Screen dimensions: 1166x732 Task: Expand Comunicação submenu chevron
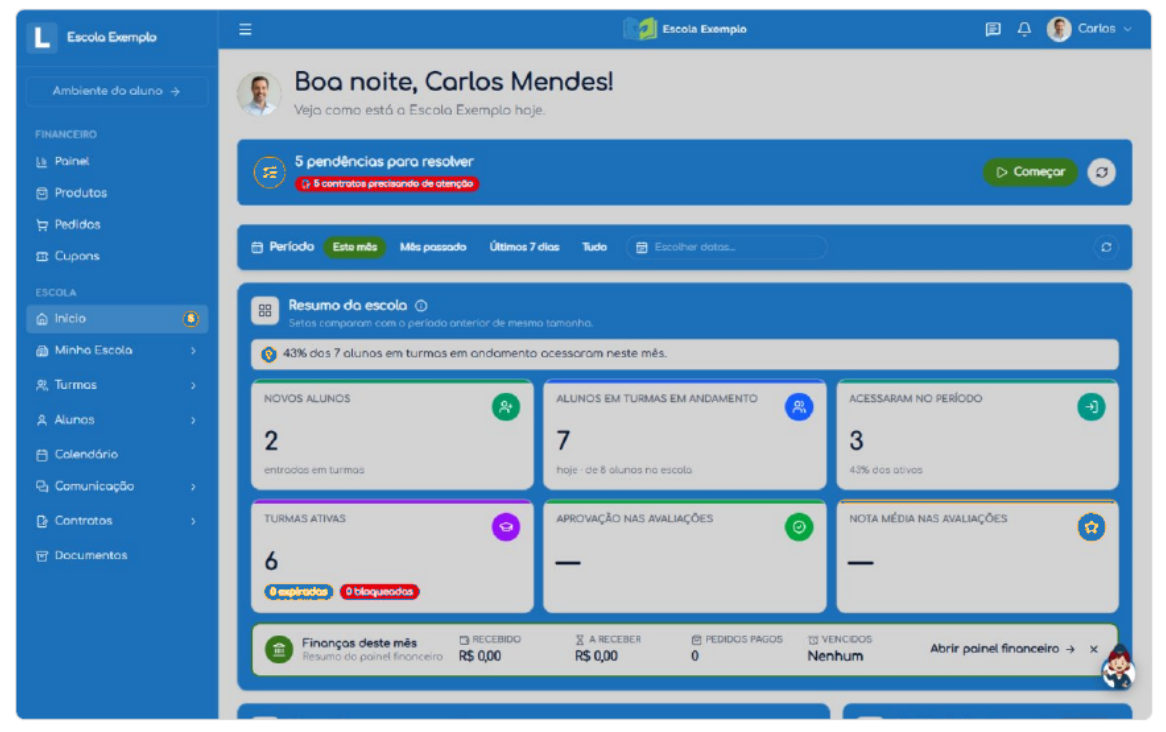tap(193, 487)
